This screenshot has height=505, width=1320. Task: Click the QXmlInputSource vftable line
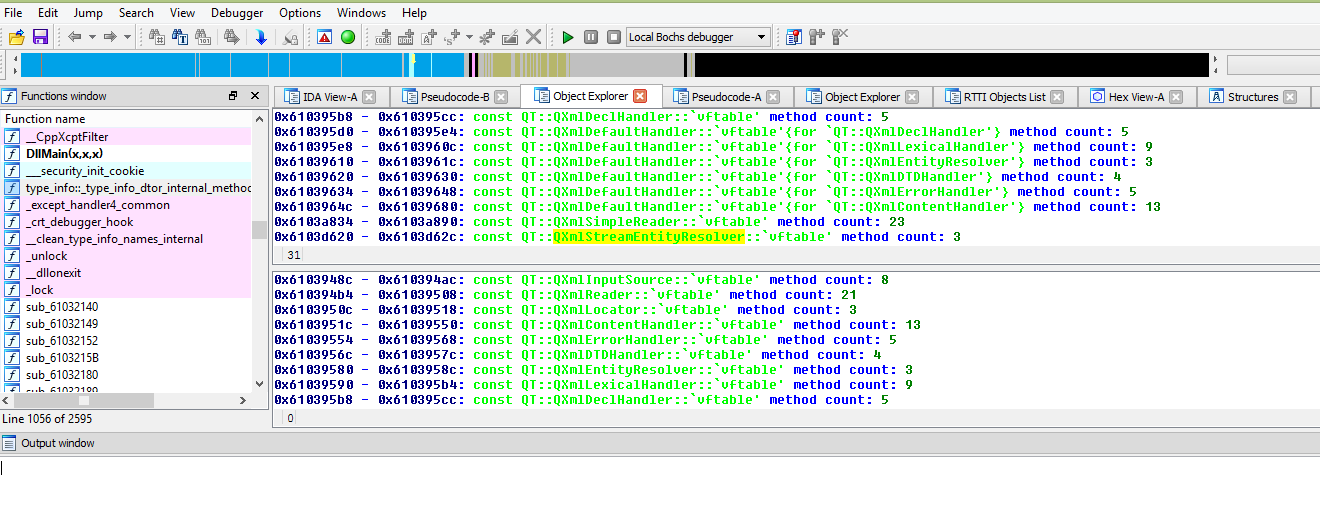tap(581, 280)
